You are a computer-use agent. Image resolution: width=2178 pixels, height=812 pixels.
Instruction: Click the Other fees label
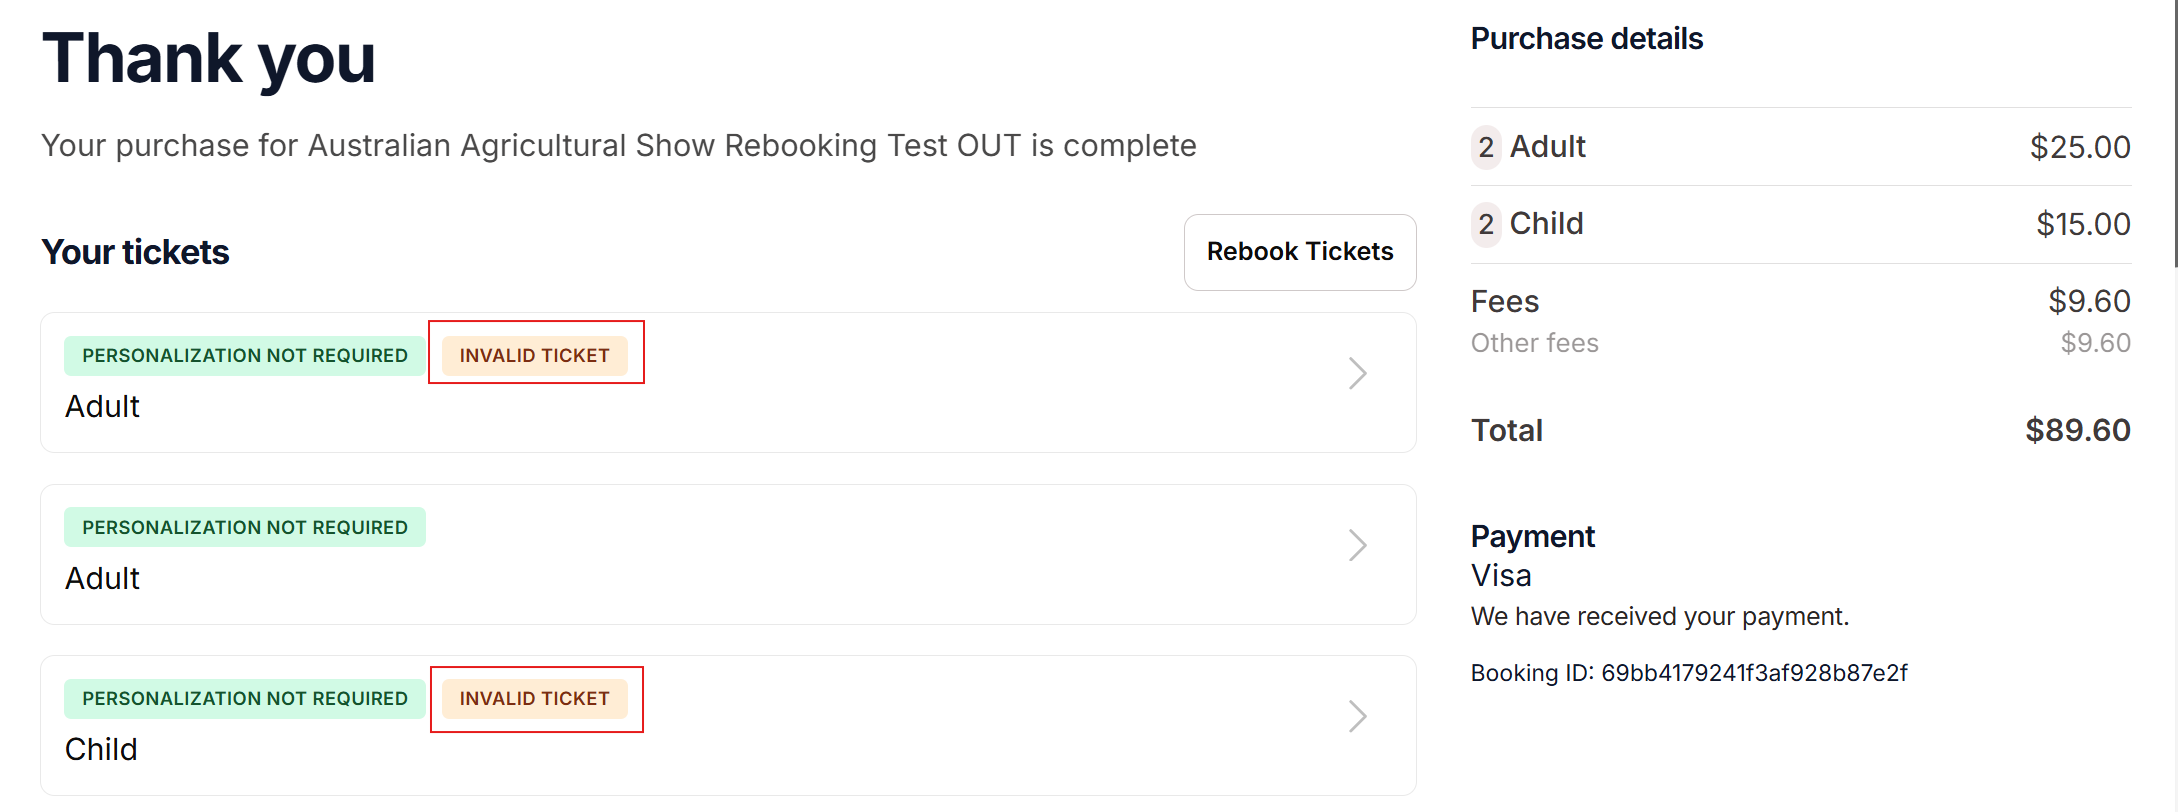1534,344
